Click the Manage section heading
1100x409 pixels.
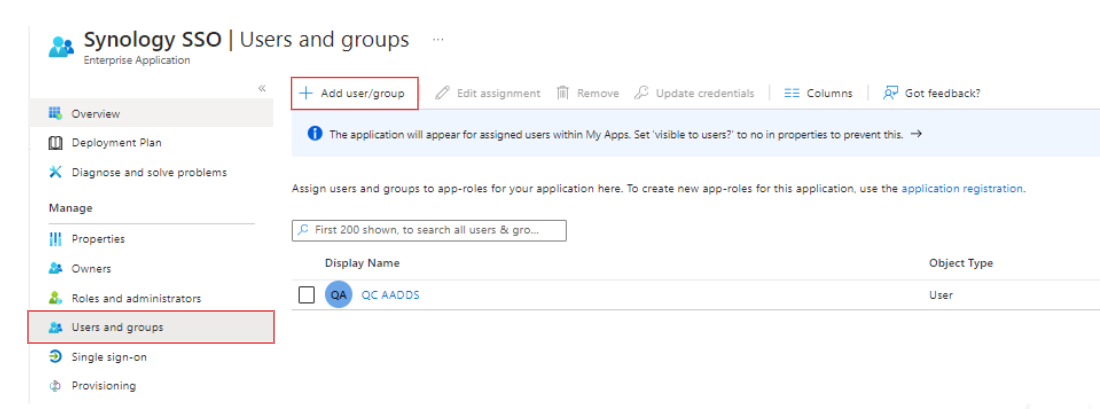pyautogui.click(x=70, y=208)
